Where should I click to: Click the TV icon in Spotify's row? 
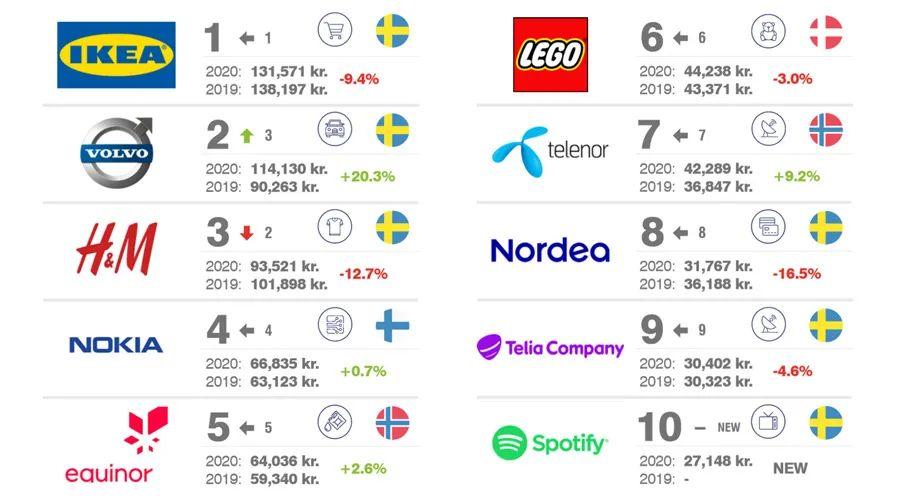pos(769,422)
